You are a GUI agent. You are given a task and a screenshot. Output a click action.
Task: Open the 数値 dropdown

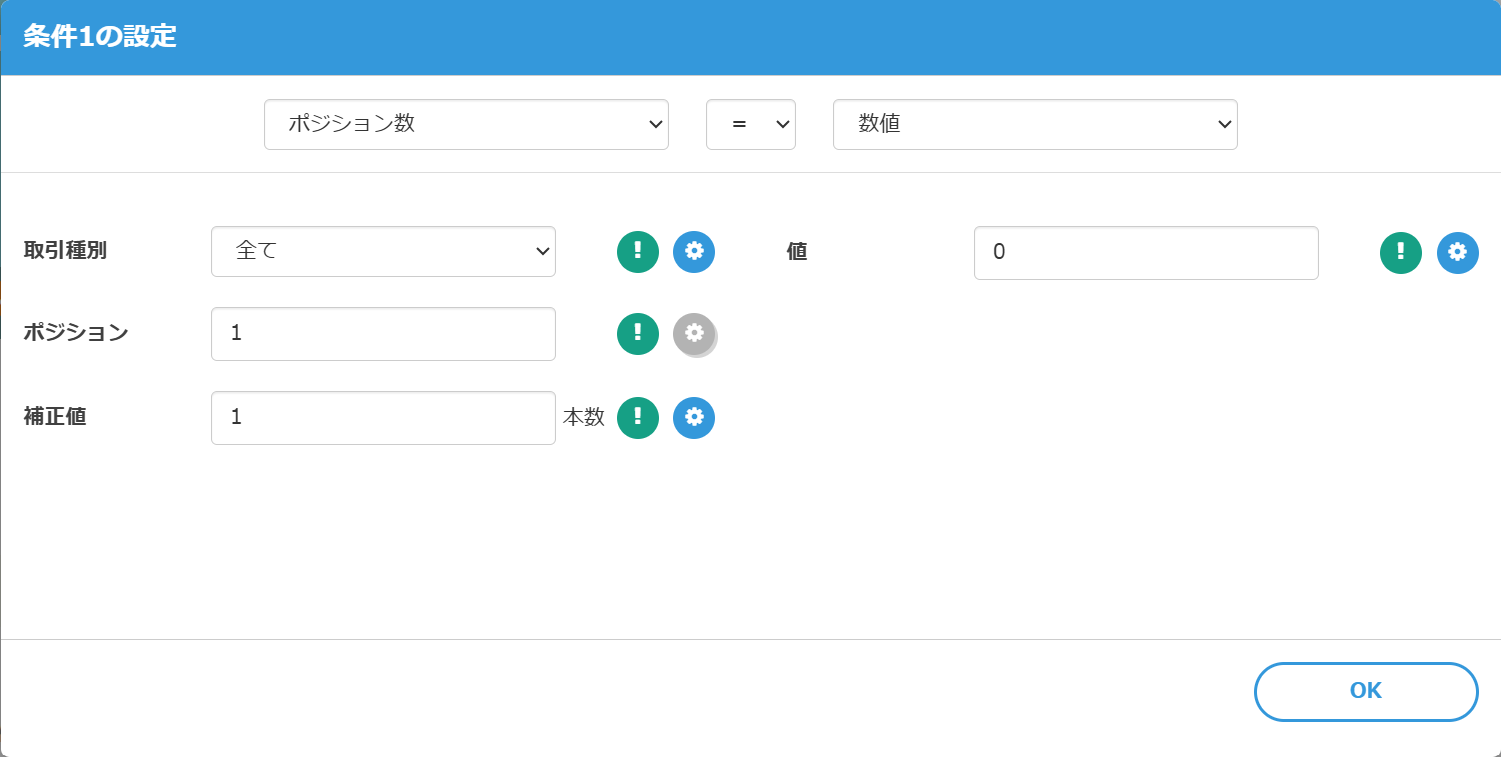click(x=1035, y=125)
